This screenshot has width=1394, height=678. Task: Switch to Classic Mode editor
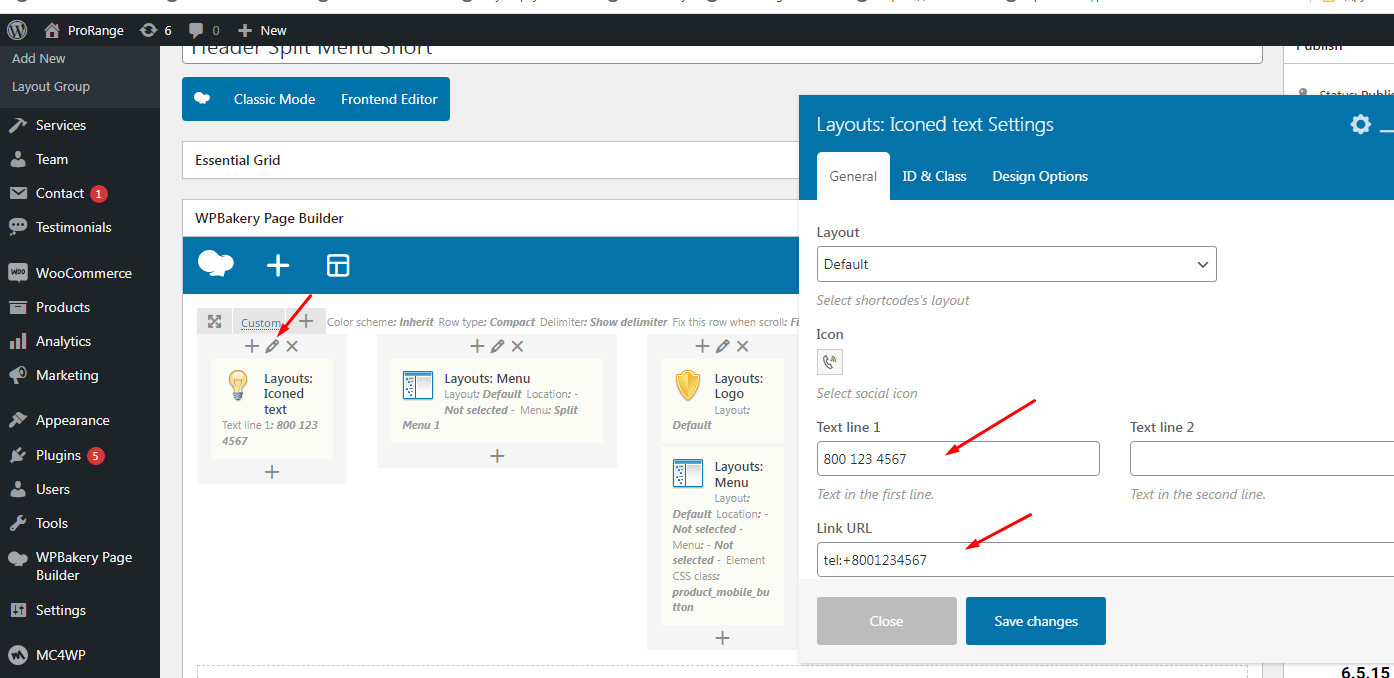click(x=274, y=99)
